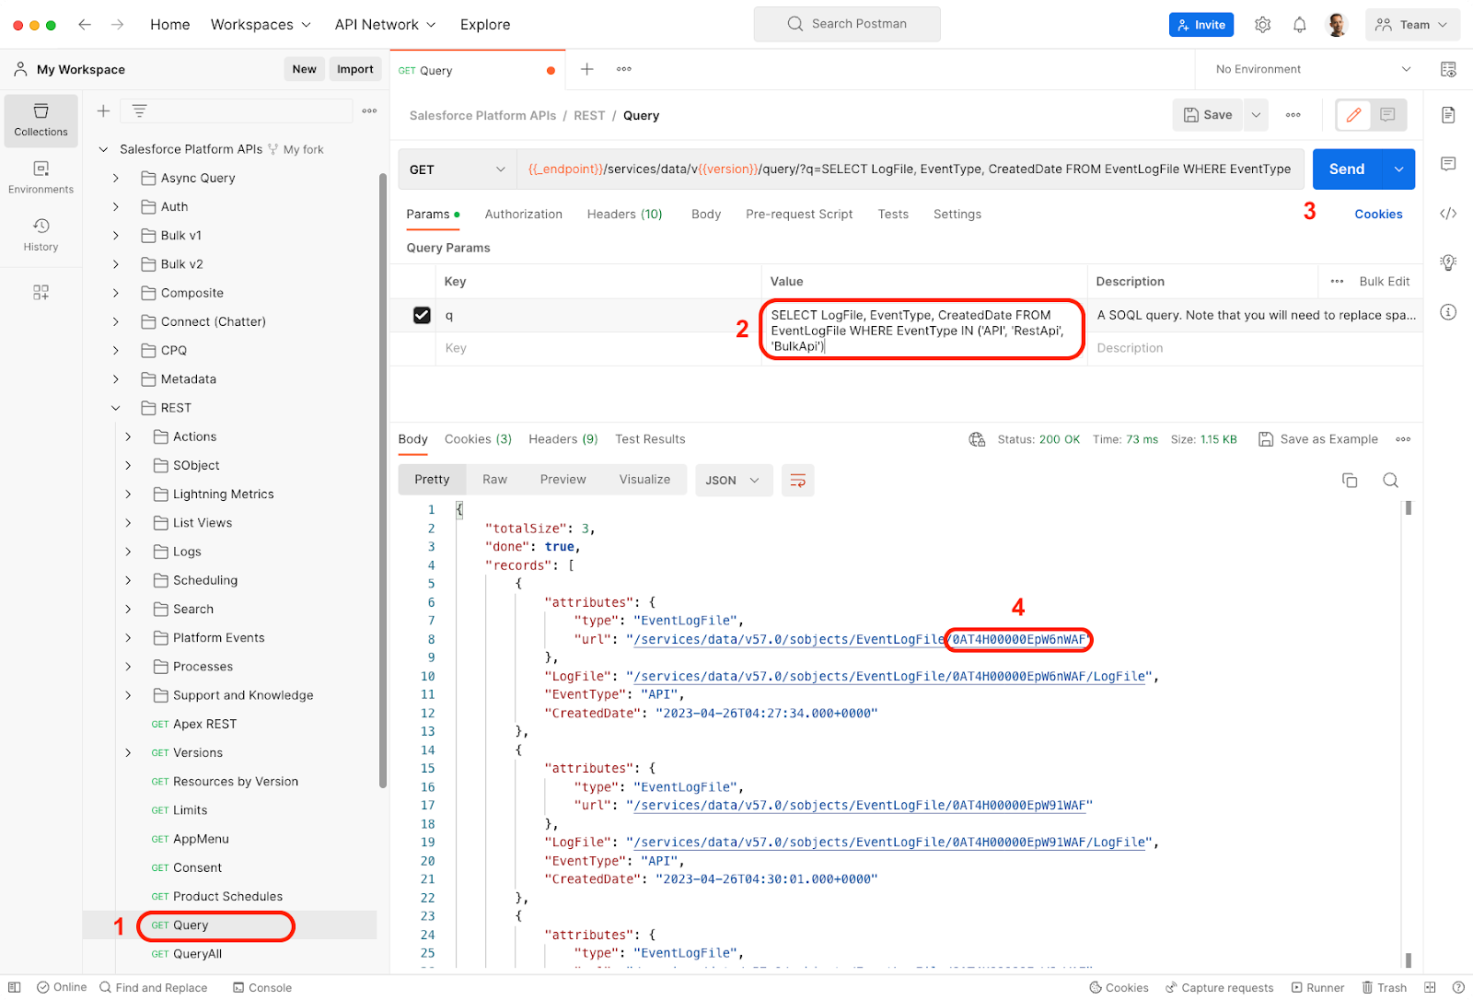This screenshot has height=1000, width=1473.
Task: Click the Save button
Action: pos(1208,115)
